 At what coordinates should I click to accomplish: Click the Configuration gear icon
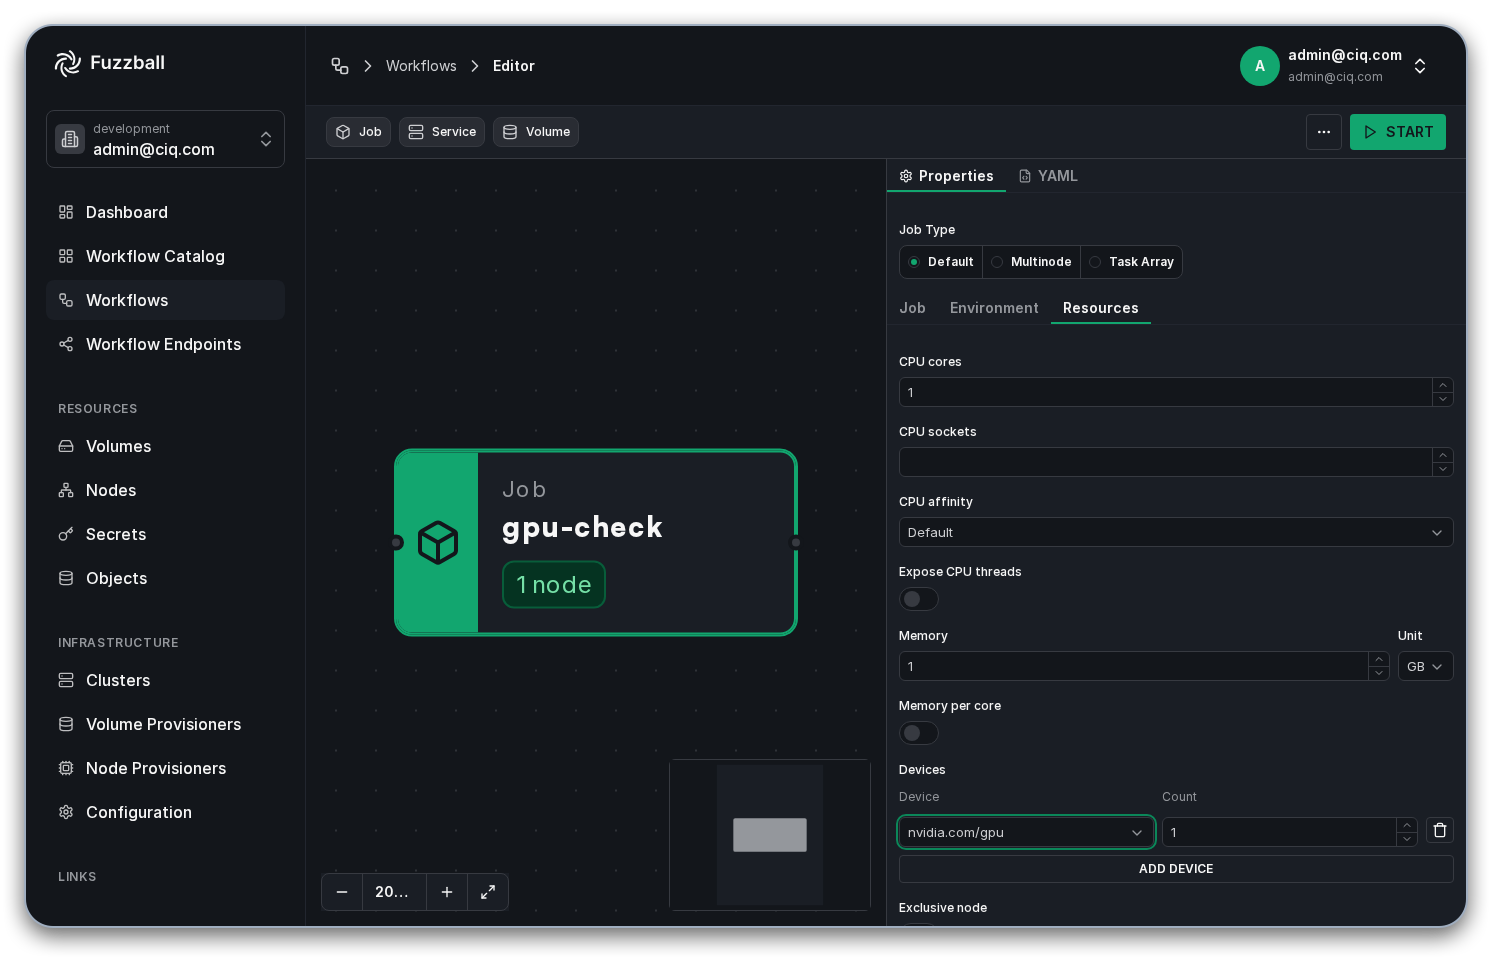tap(66, 812)
